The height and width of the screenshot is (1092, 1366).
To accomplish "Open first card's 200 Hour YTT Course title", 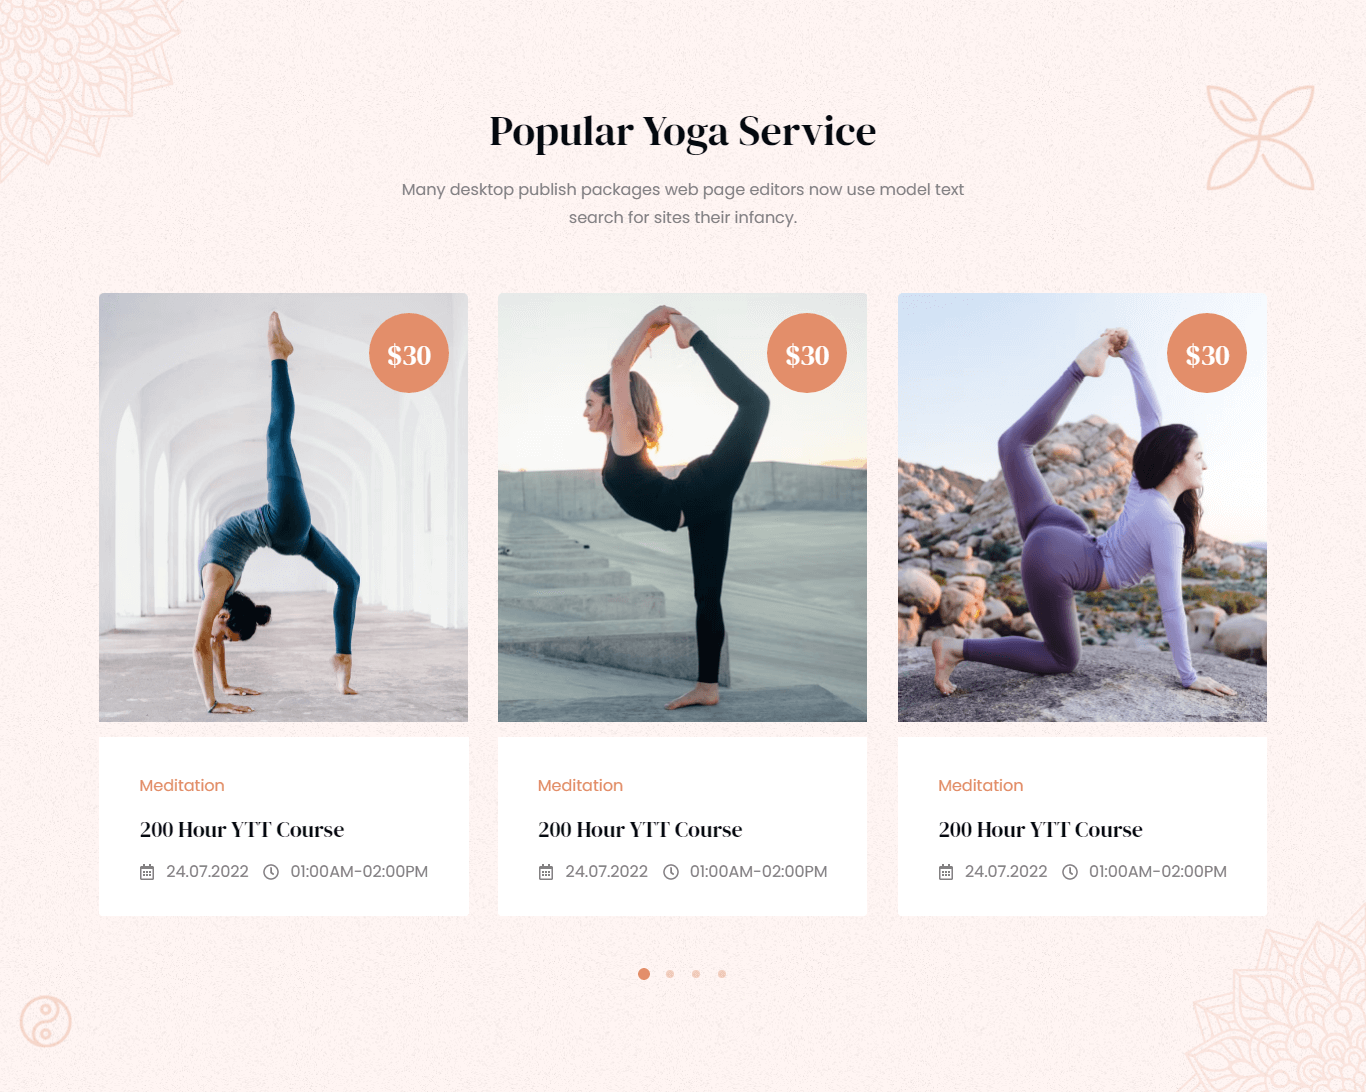I will coord(242,830).
